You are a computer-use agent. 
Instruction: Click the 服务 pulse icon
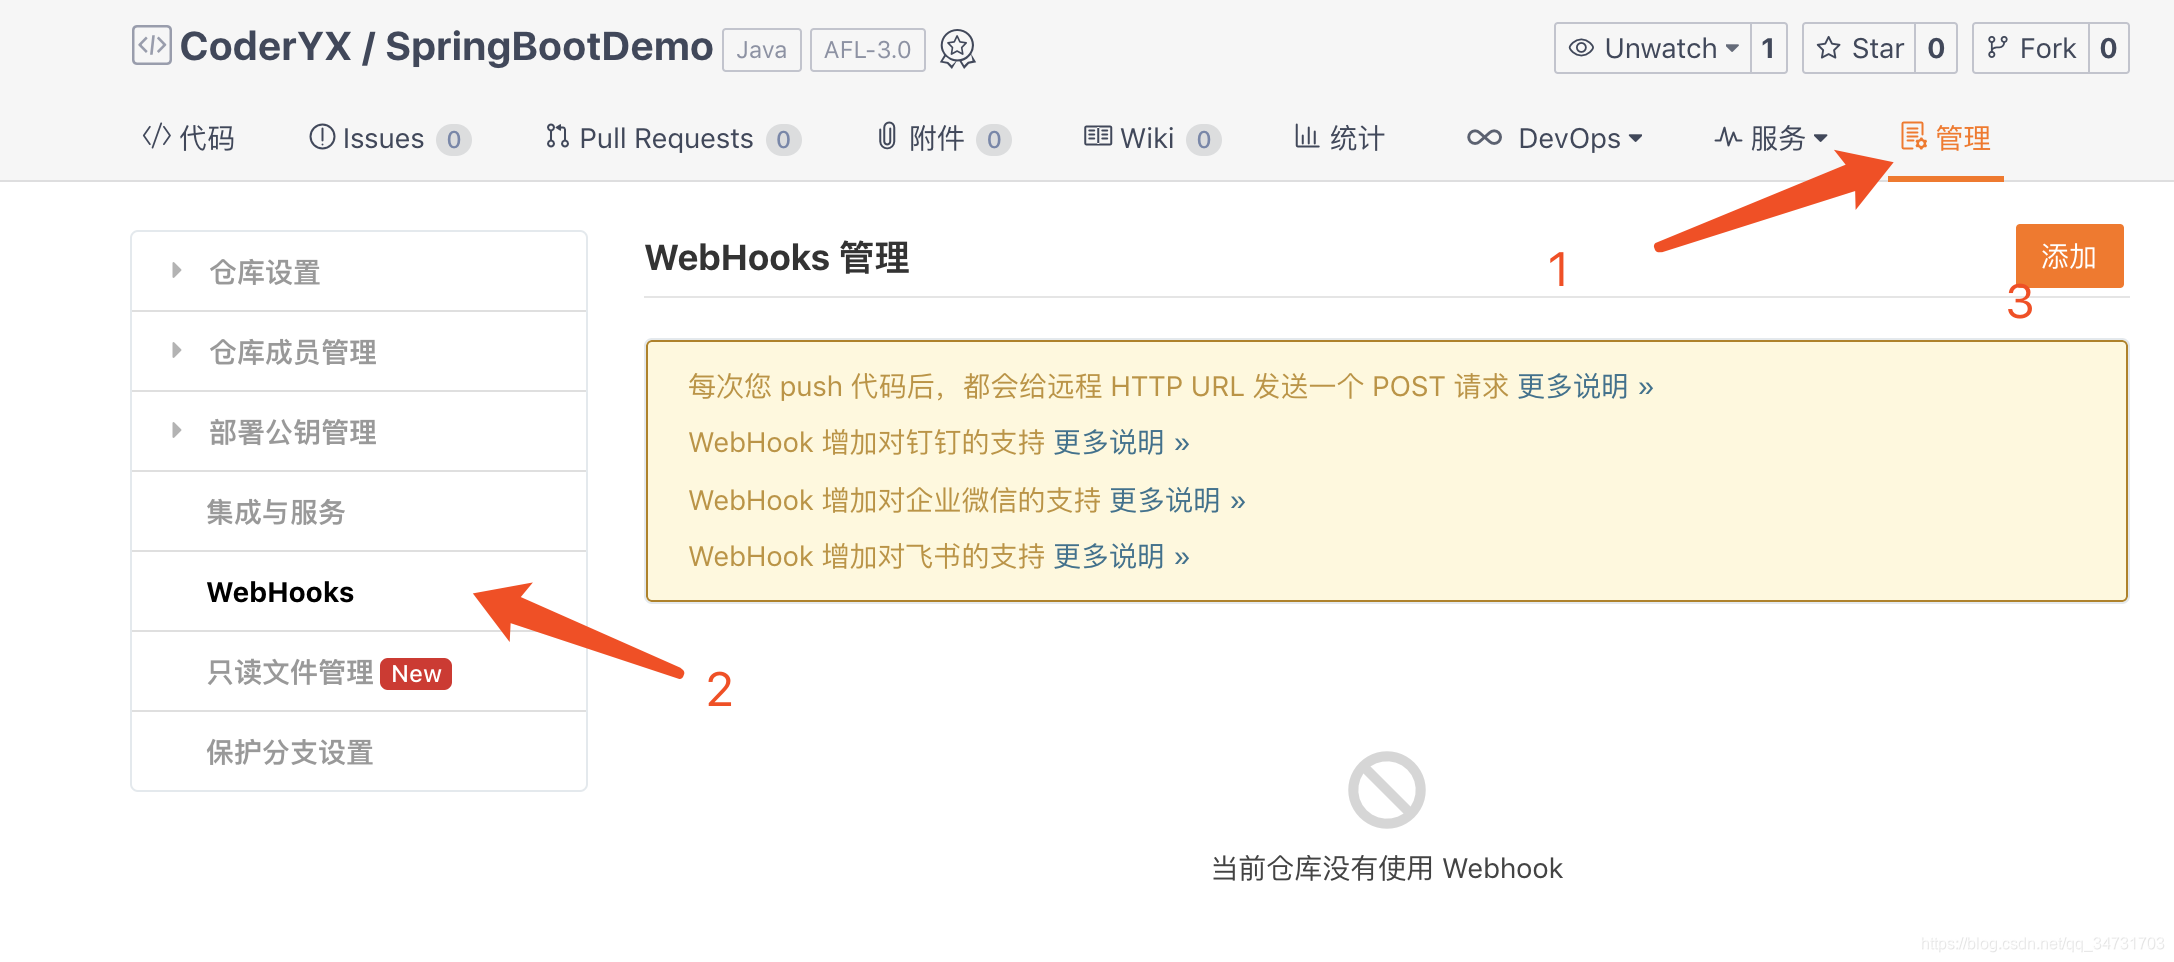1728,137
